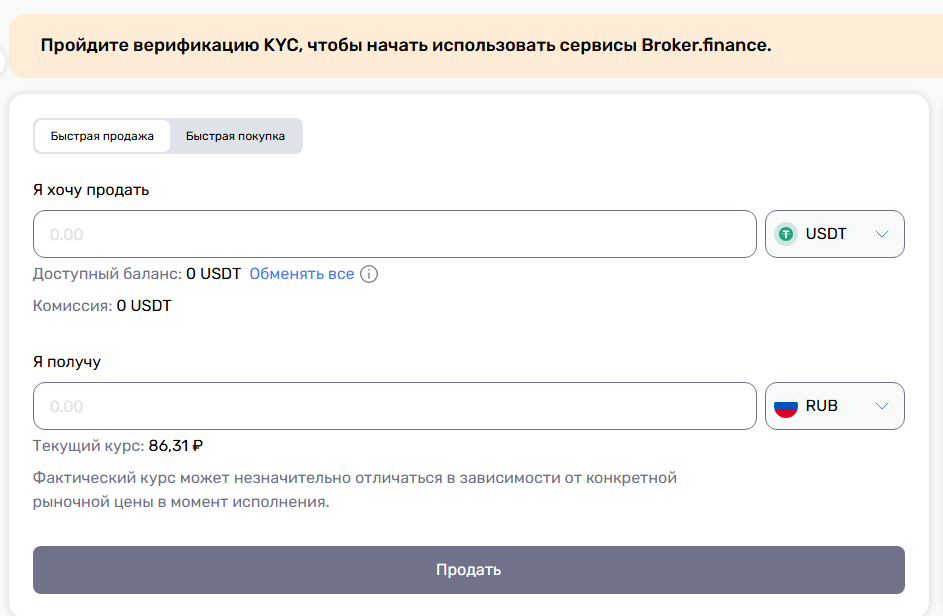Switch to Быстрая продажа tab
The image size is (943, 616).
[102, 136]
